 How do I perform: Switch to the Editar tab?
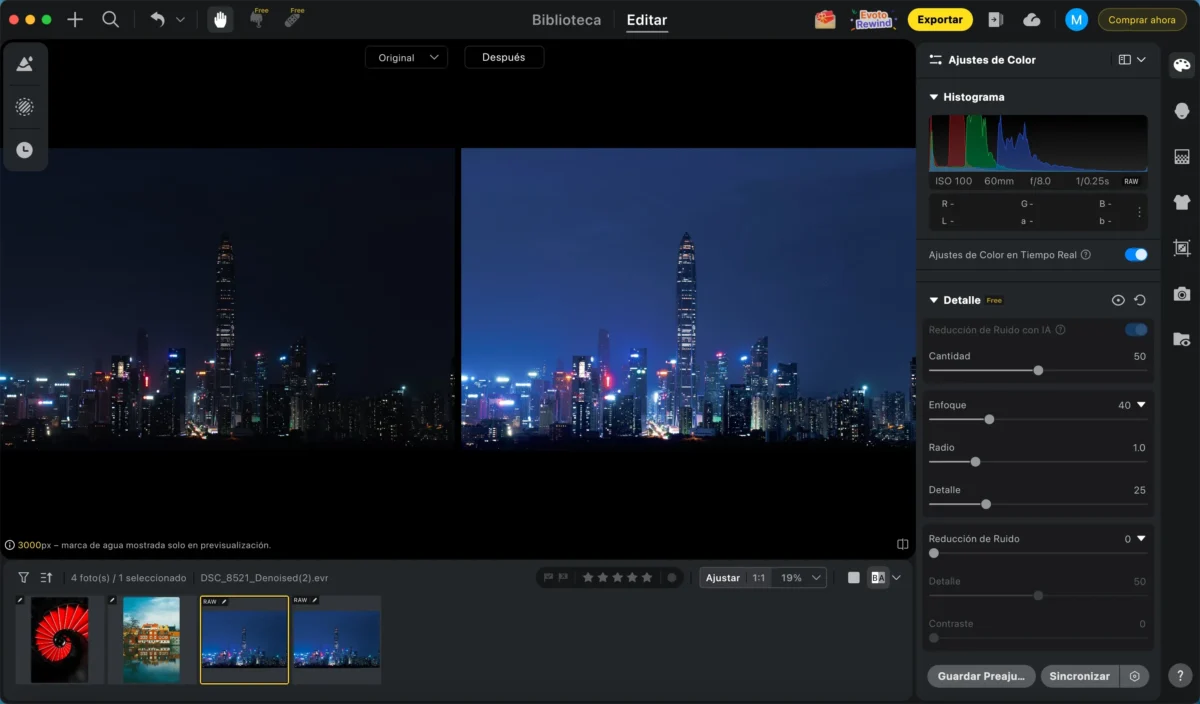point(646,20)
